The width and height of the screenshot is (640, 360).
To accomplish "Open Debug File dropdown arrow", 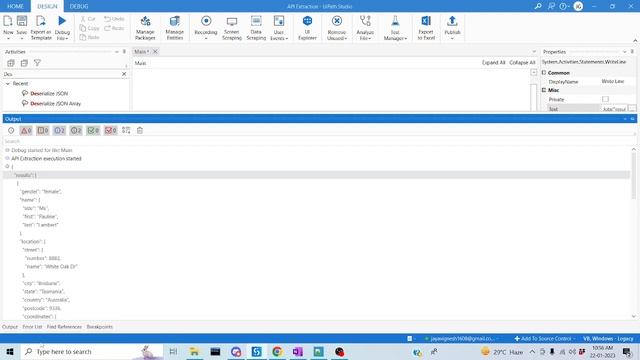I will pos(66,38).
